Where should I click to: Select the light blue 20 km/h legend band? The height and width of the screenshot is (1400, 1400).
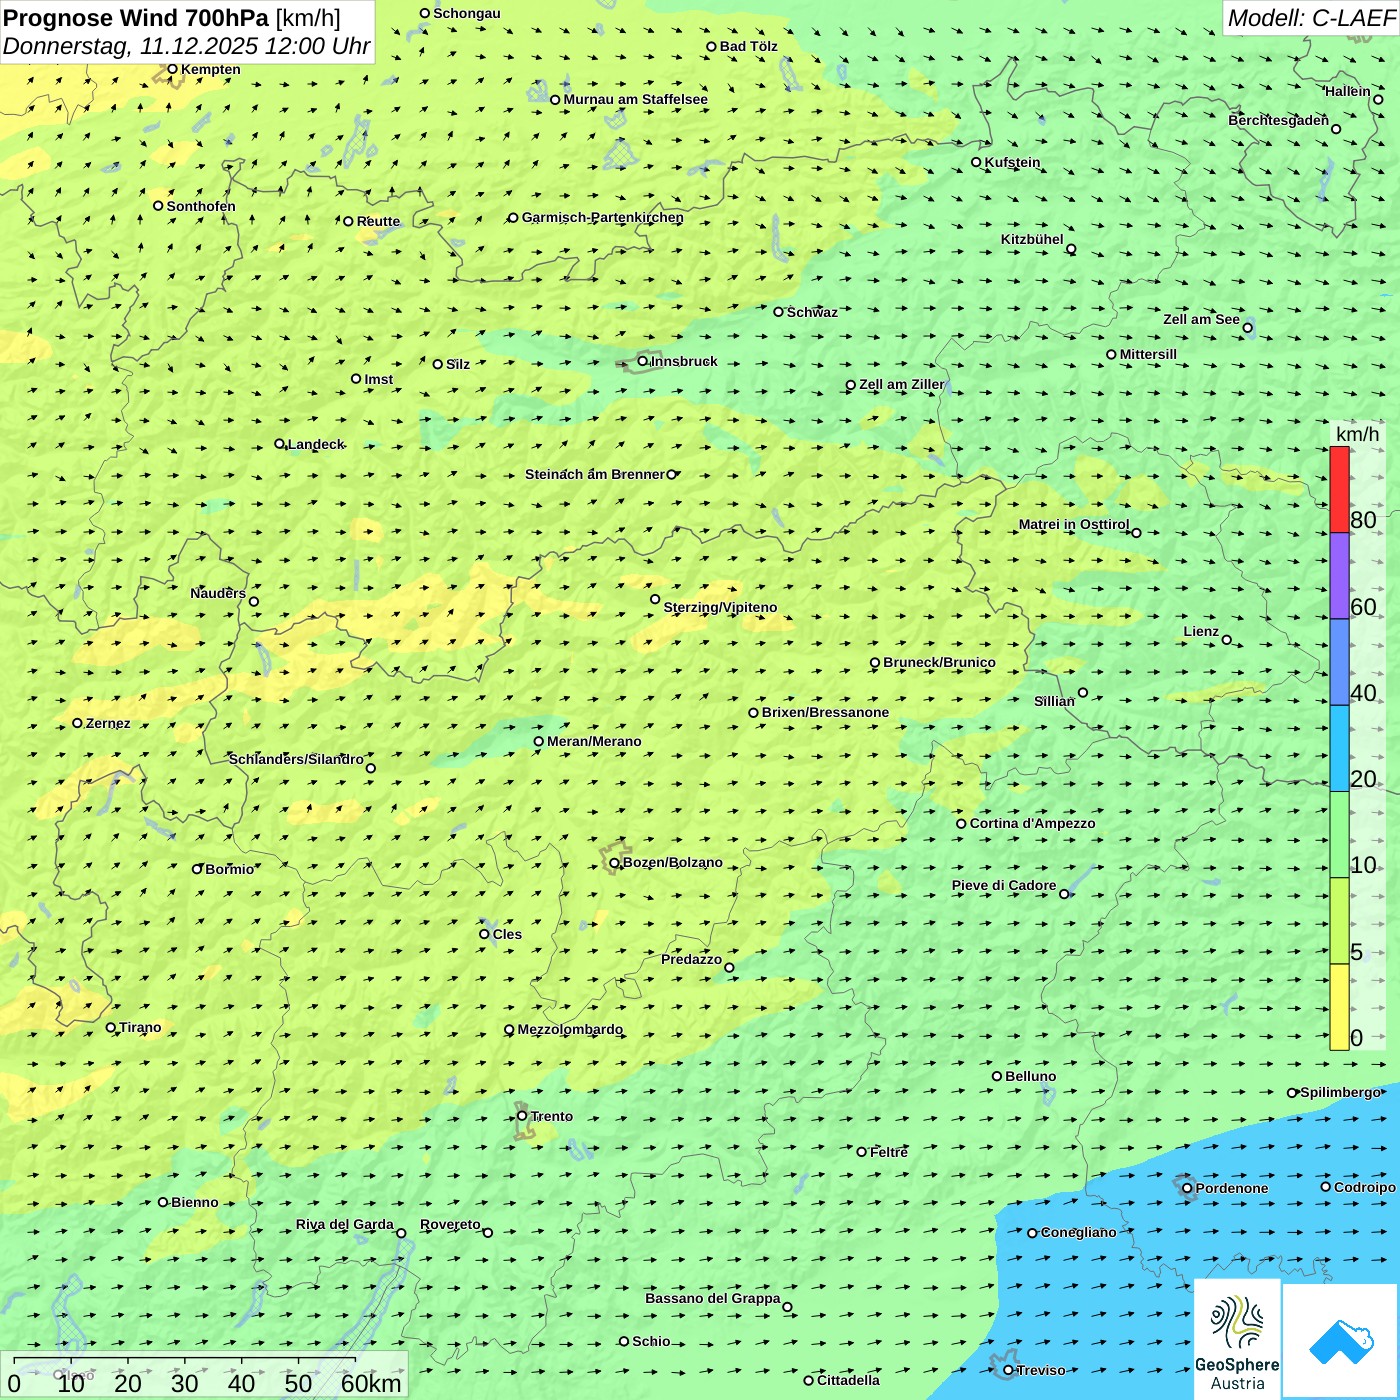(1339, 748)
